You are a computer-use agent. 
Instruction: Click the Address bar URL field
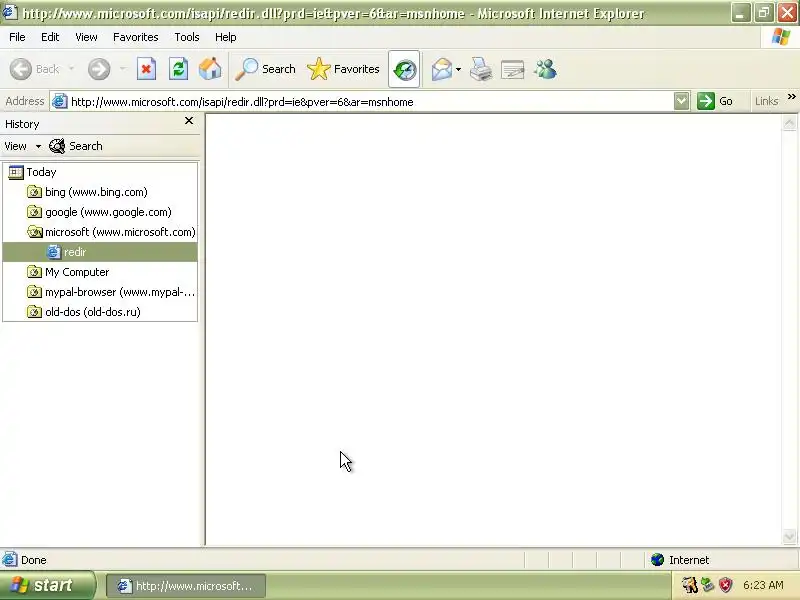pos(371,102)
